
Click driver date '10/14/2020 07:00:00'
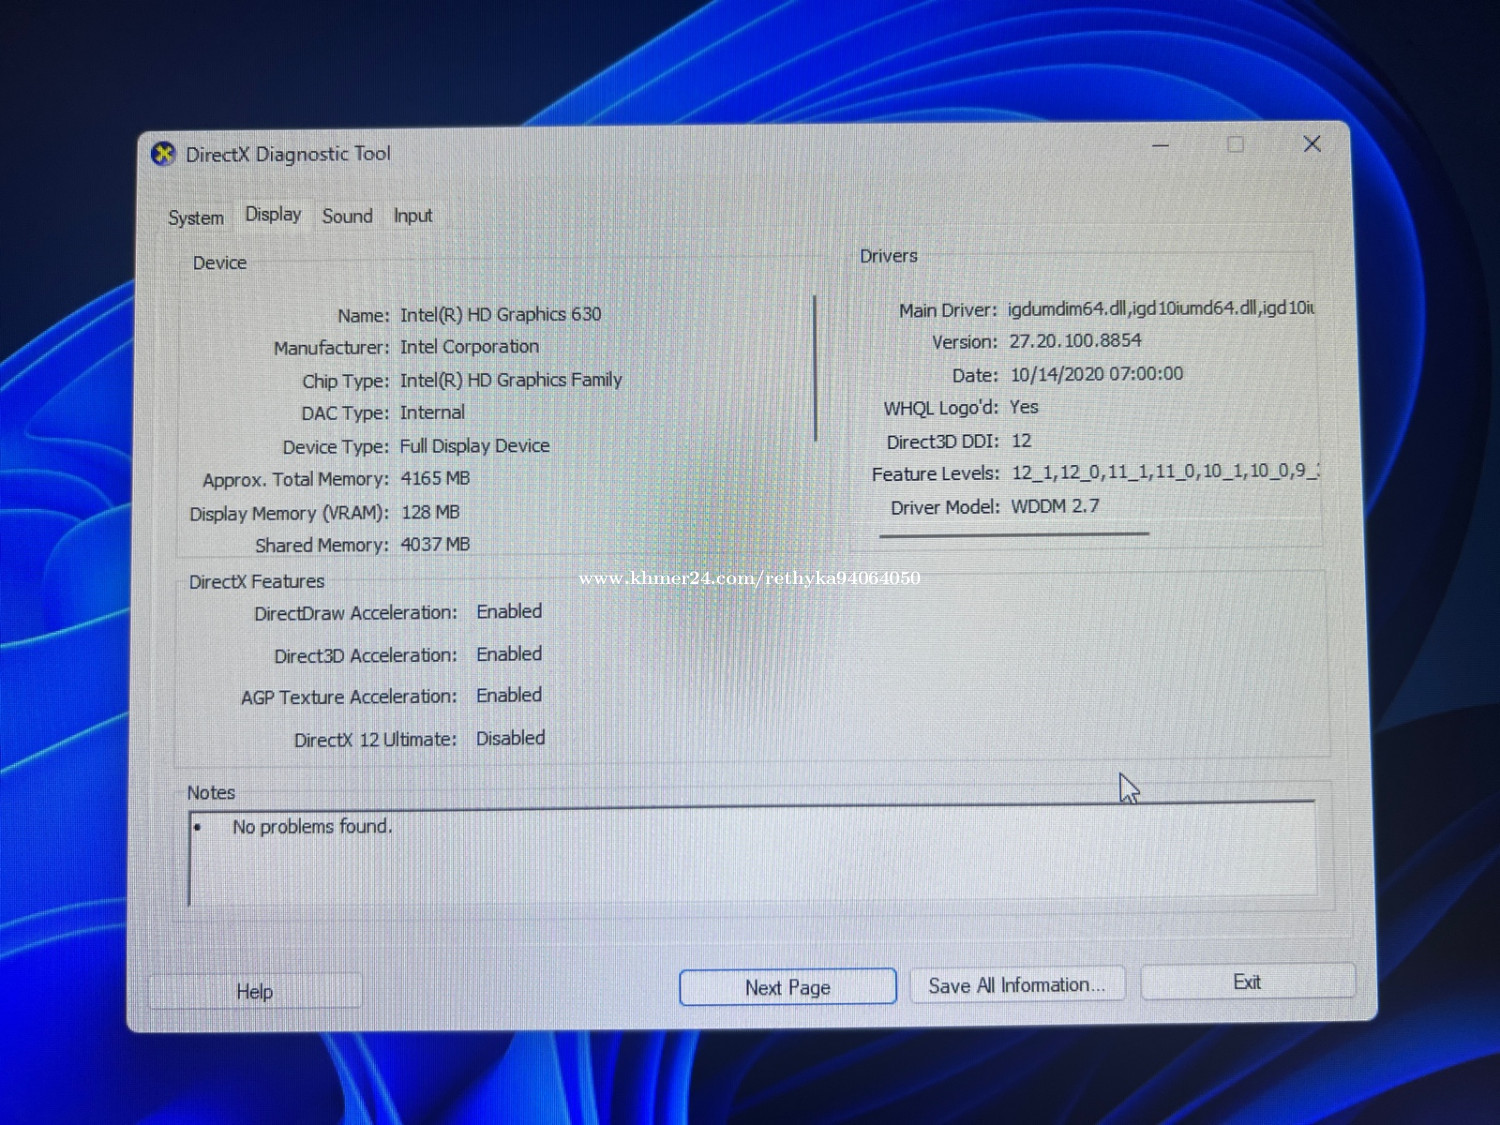pos(1096,374)
